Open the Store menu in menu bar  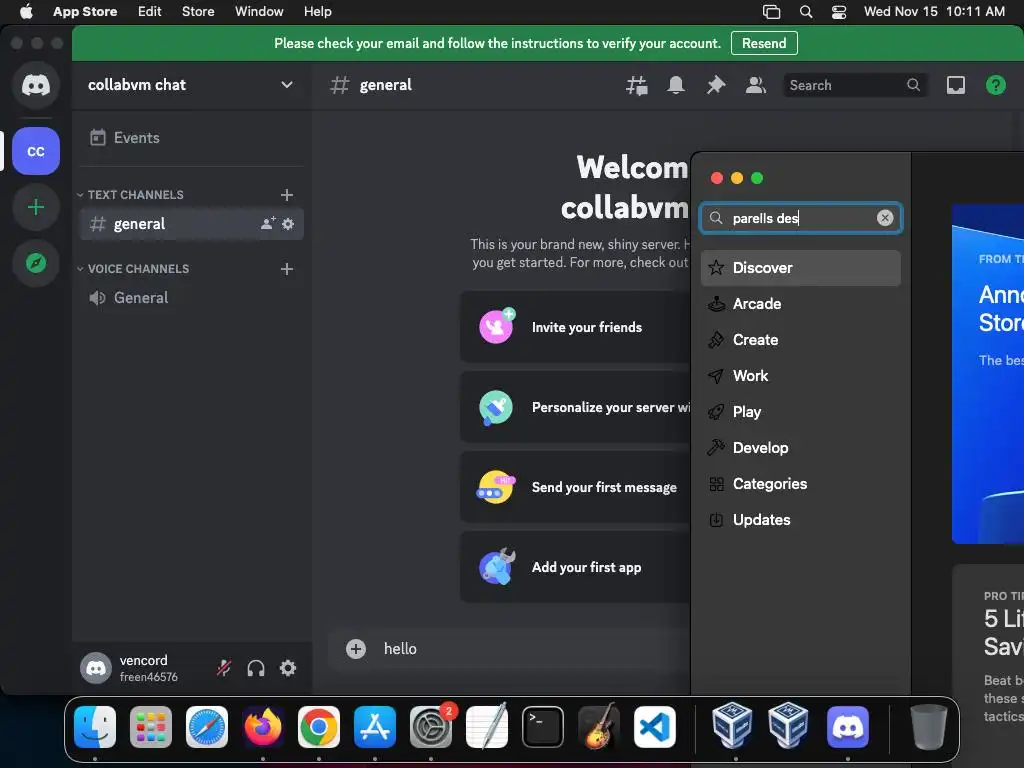point(198,11)
